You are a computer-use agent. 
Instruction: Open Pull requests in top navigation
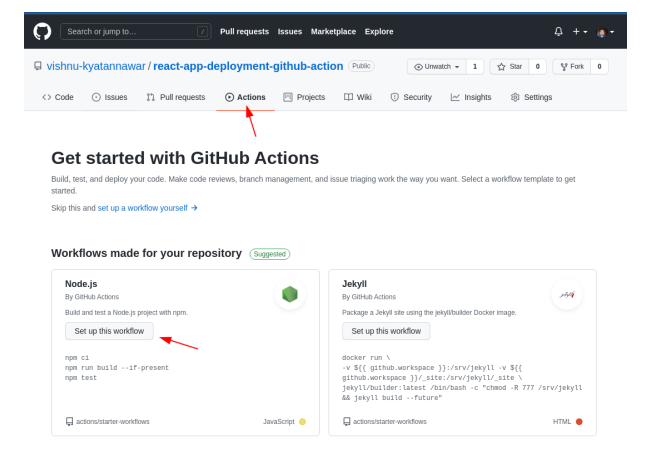(244, 31)
